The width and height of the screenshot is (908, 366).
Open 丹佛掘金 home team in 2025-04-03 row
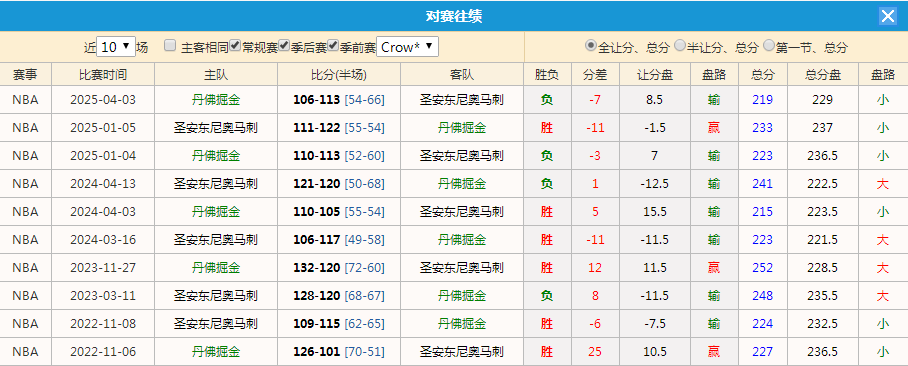216,100
